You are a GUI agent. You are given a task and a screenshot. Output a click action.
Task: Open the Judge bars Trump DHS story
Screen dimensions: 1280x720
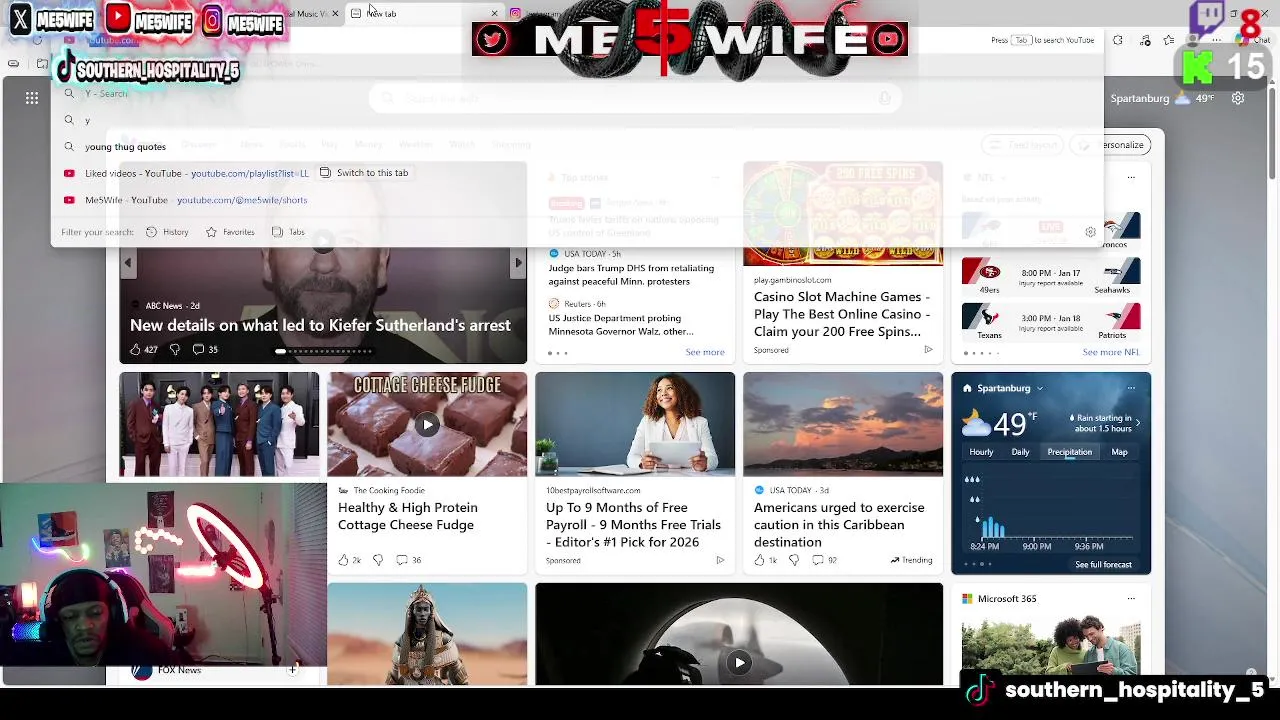(631, 274)
